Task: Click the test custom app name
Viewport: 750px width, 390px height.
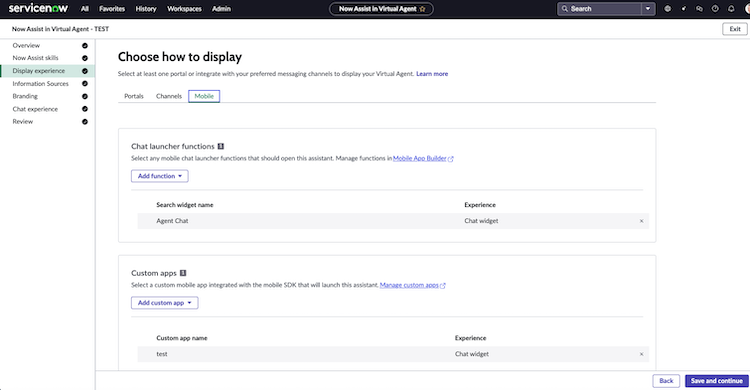Action: click(x=162, y=354)
